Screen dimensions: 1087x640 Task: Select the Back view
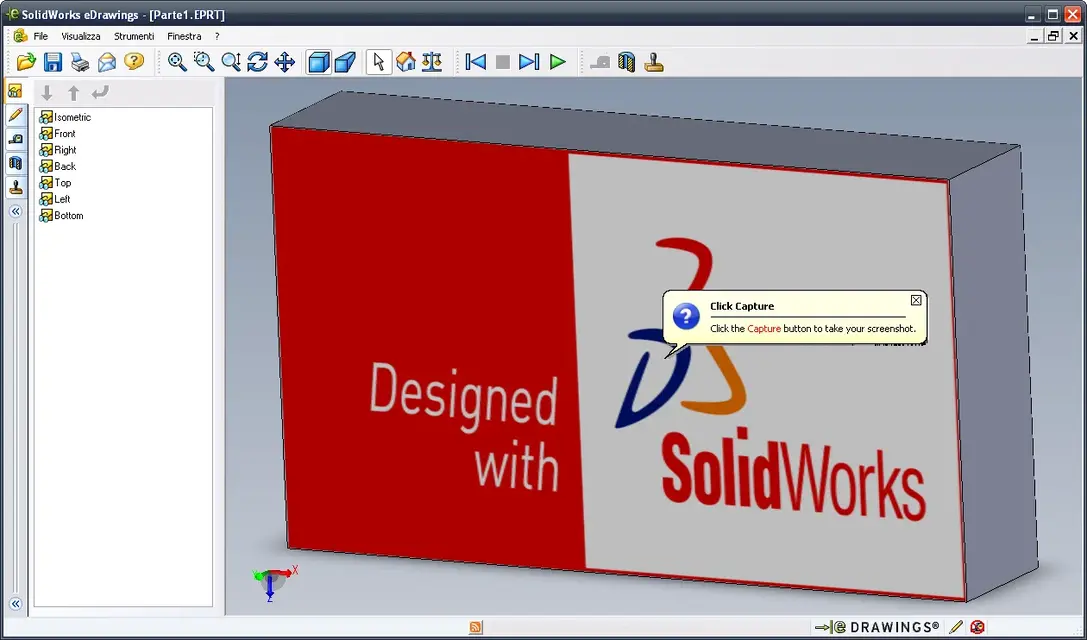coord(58,166)
